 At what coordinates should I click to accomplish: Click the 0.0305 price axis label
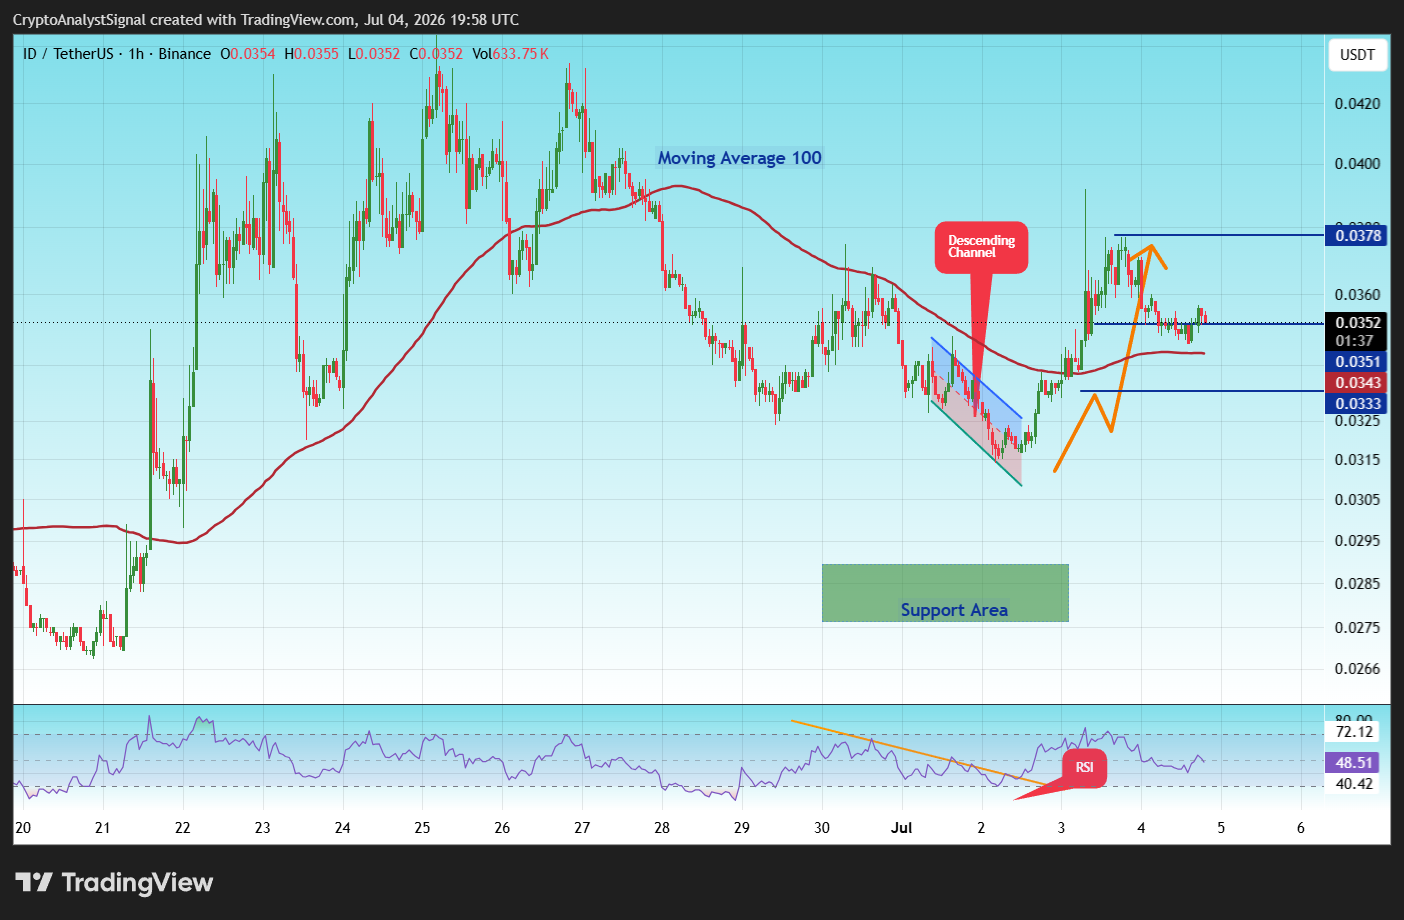click(1358, 500)
